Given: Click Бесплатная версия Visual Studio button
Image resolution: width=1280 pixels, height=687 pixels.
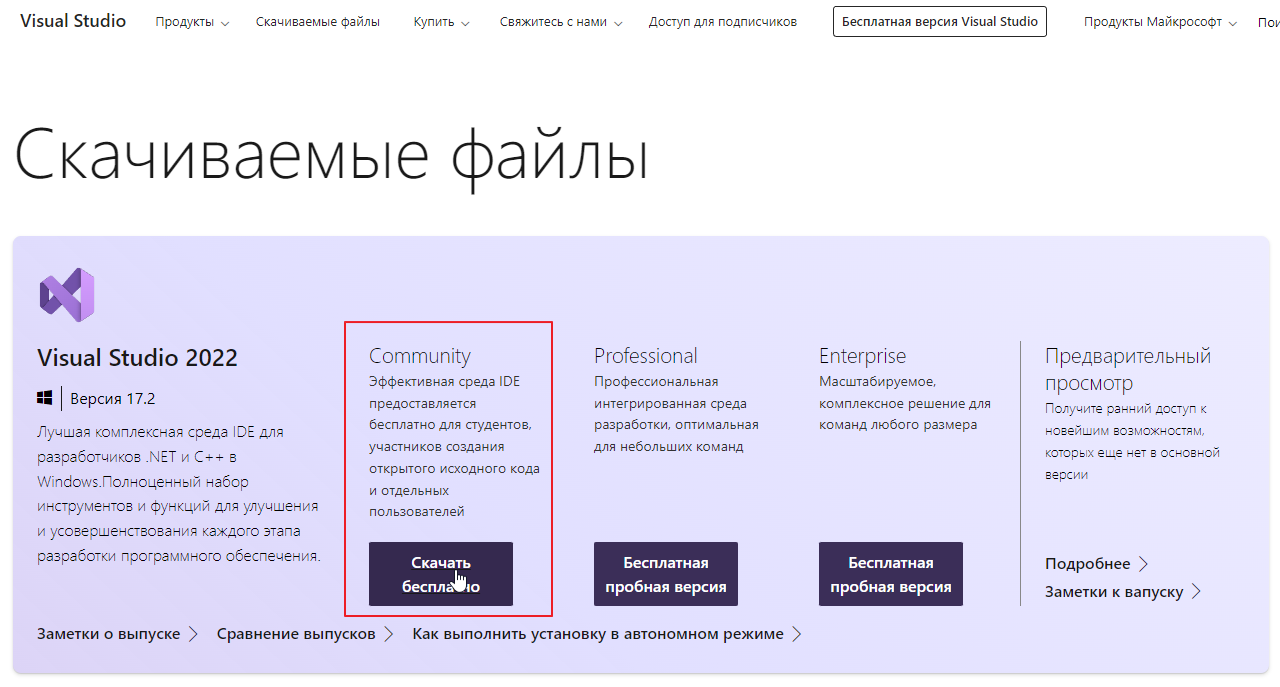Looking at the screenshot, I should pyautogui.click(x=939, y=22).
